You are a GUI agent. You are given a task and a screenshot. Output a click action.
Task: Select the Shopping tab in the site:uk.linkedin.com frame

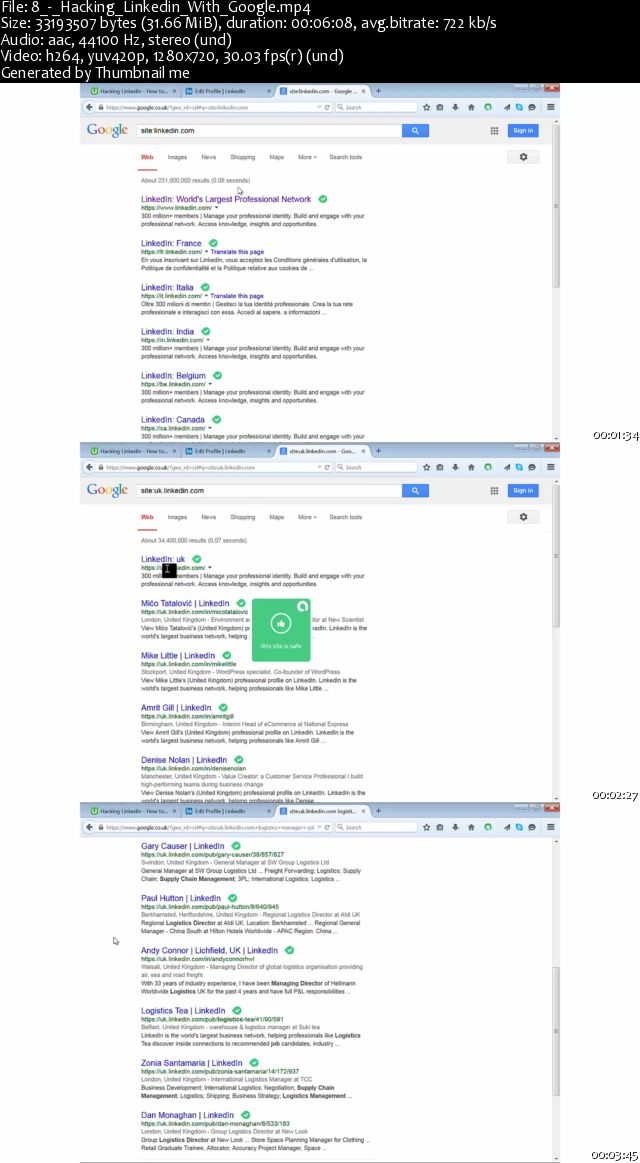tap(243, 517)
